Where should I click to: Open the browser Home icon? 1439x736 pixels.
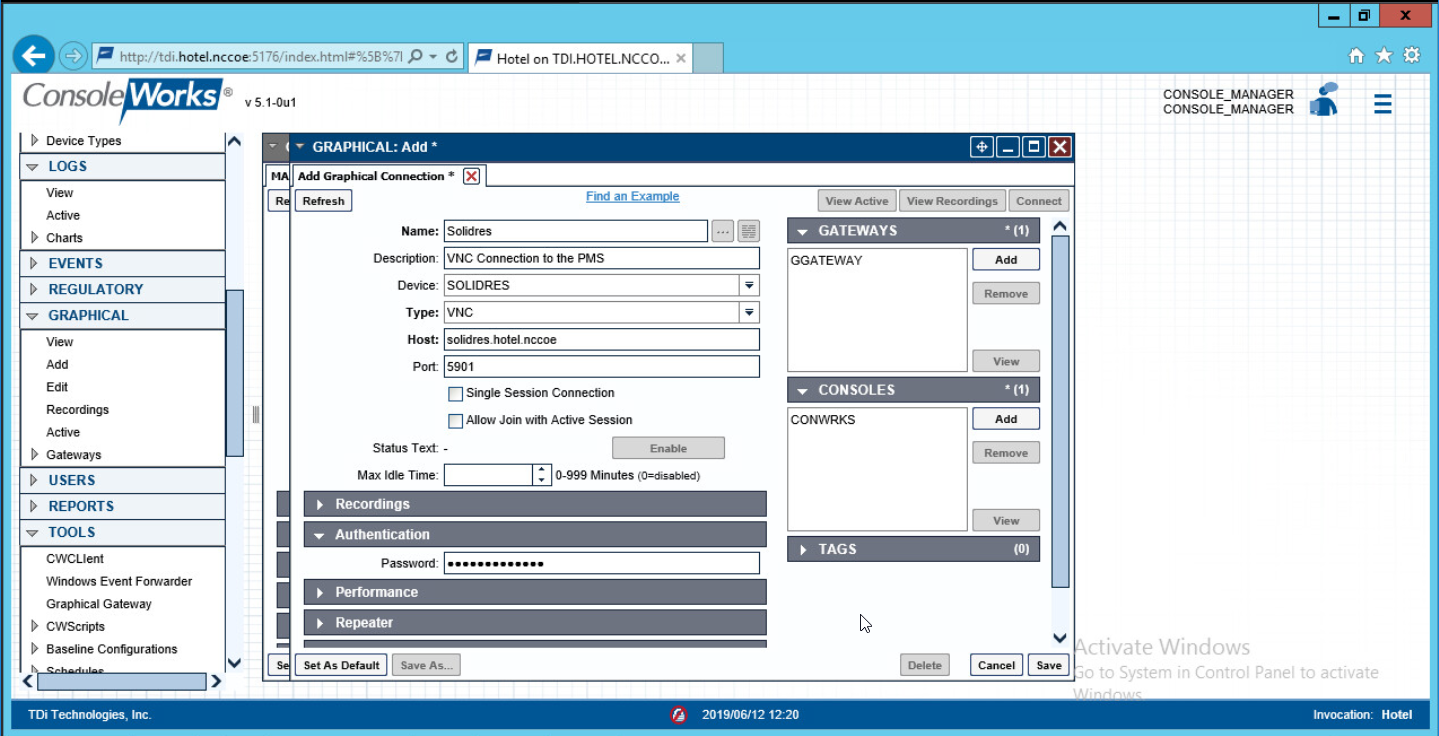coord(1356,56)
